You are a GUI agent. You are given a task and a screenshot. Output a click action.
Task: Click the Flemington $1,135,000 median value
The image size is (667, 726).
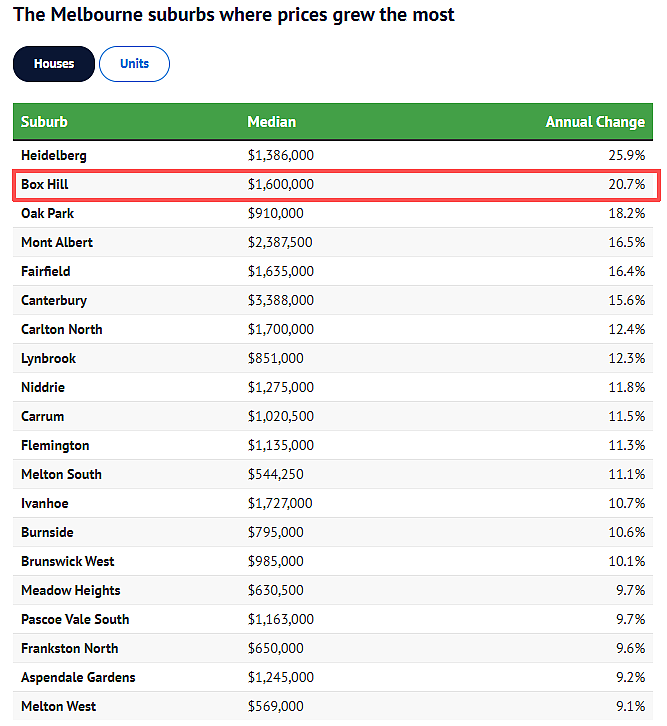[x=281, y=445]
